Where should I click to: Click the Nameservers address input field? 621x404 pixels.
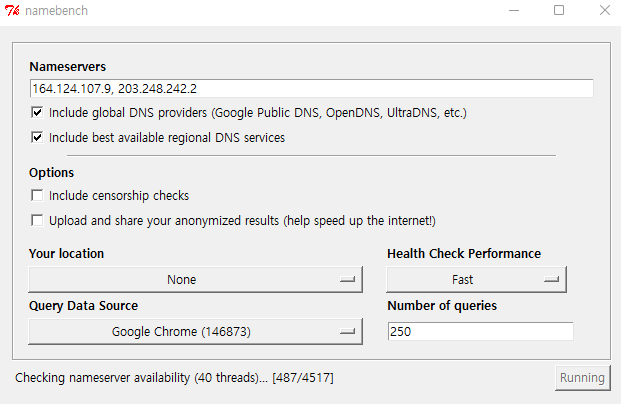pos(311,88)
